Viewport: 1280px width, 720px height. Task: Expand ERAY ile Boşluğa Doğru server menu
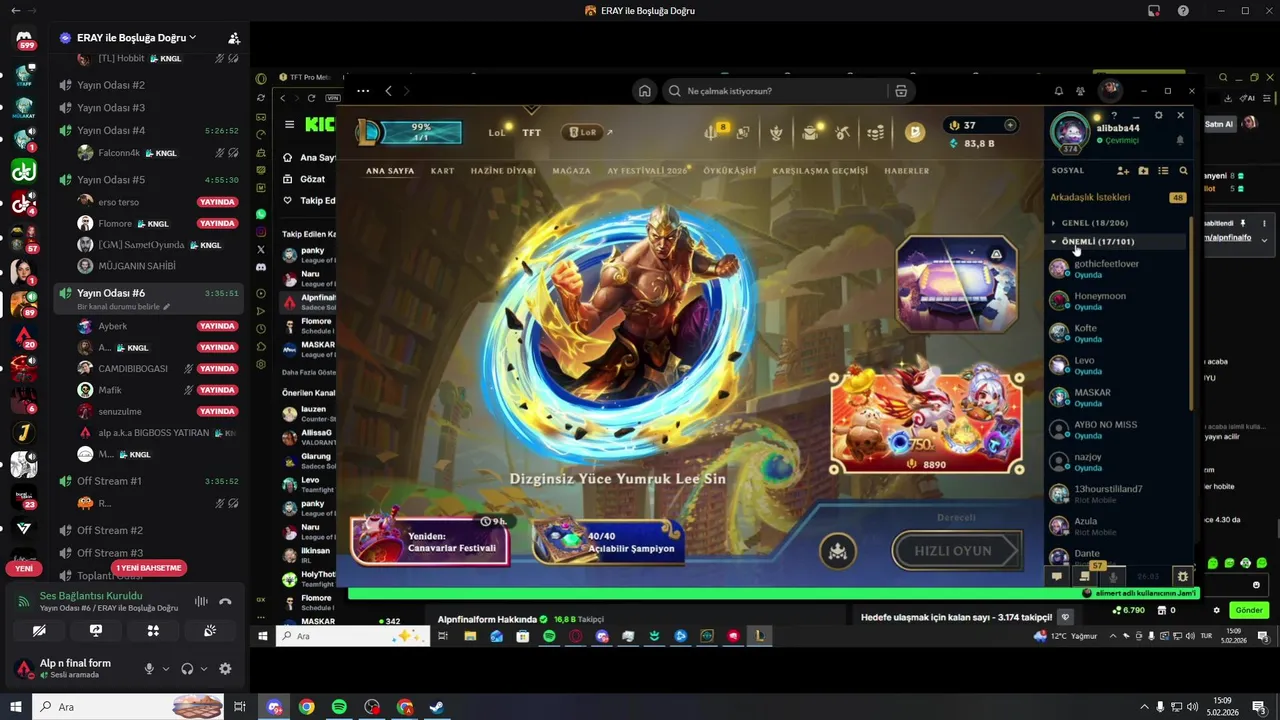pos(135,38)
